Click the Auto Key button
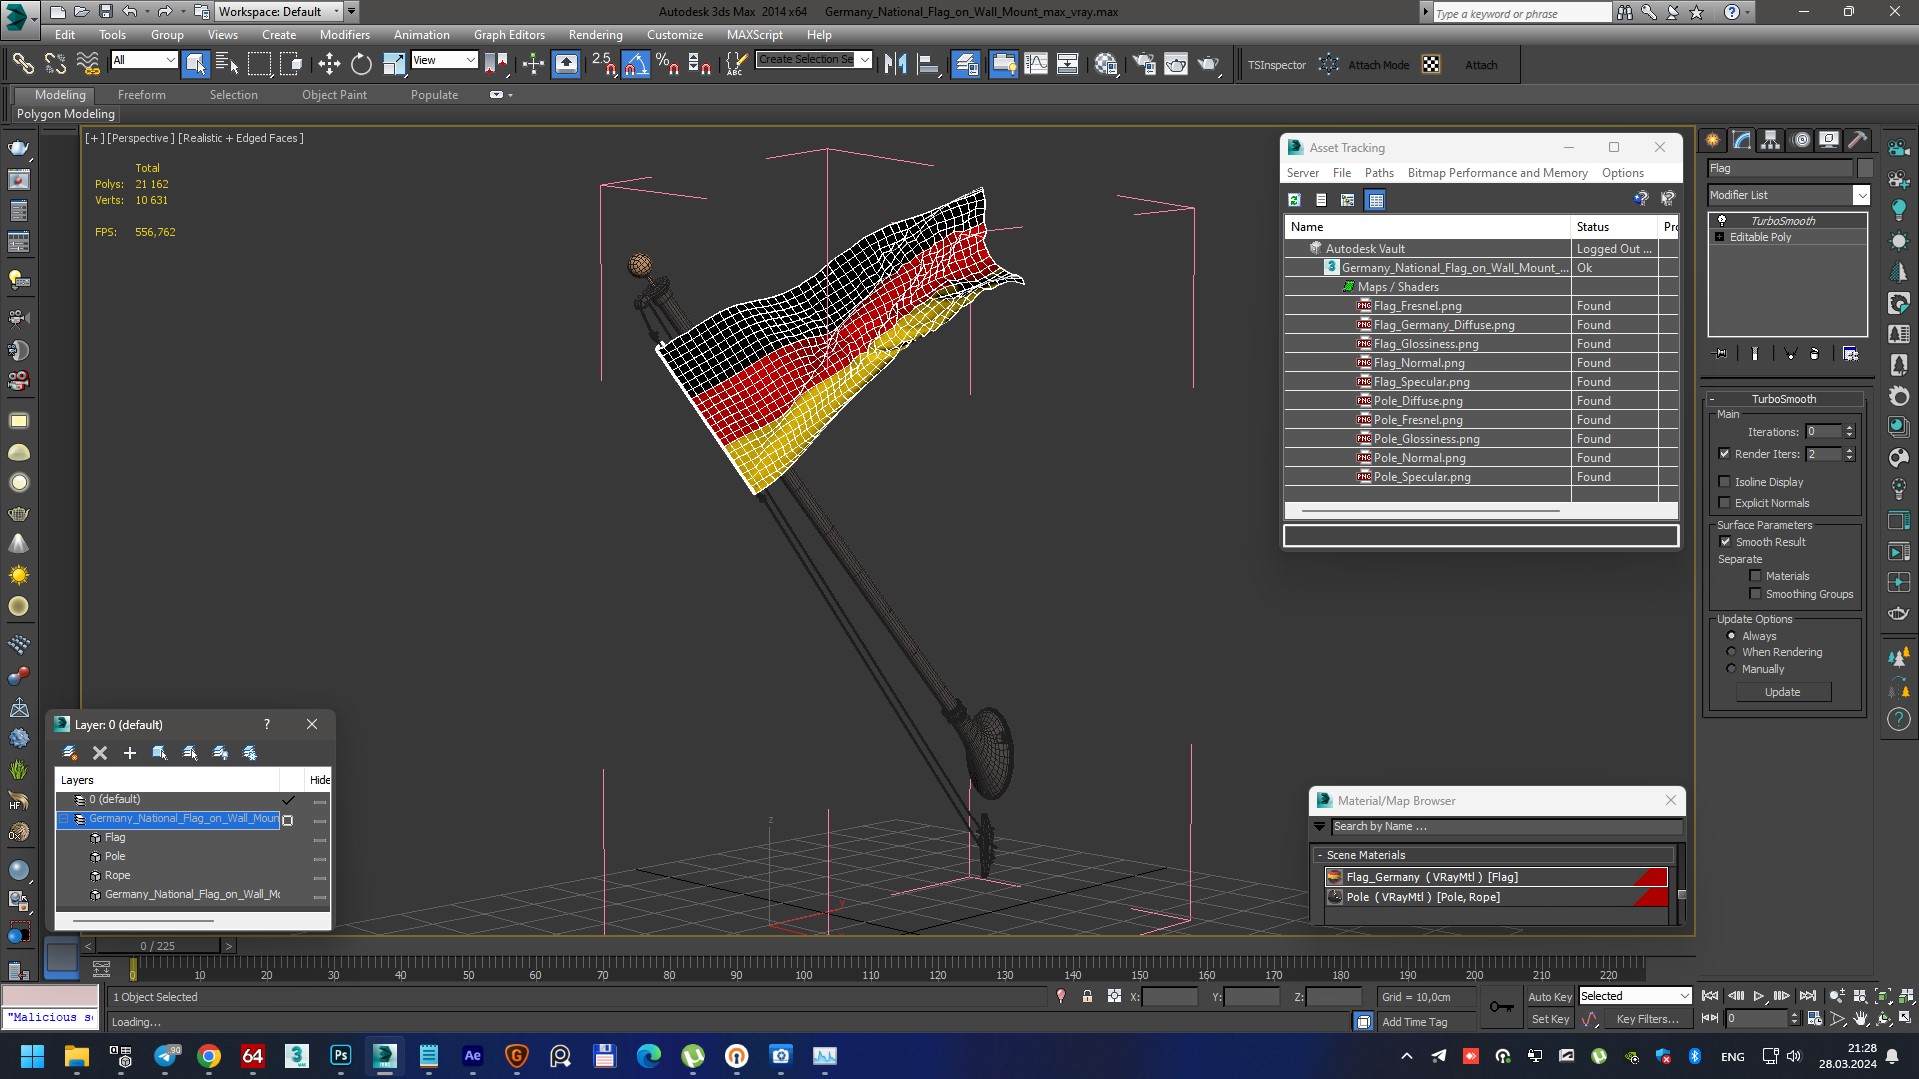Screen dimensions: 1919x1079 [x=1549, y=997]
